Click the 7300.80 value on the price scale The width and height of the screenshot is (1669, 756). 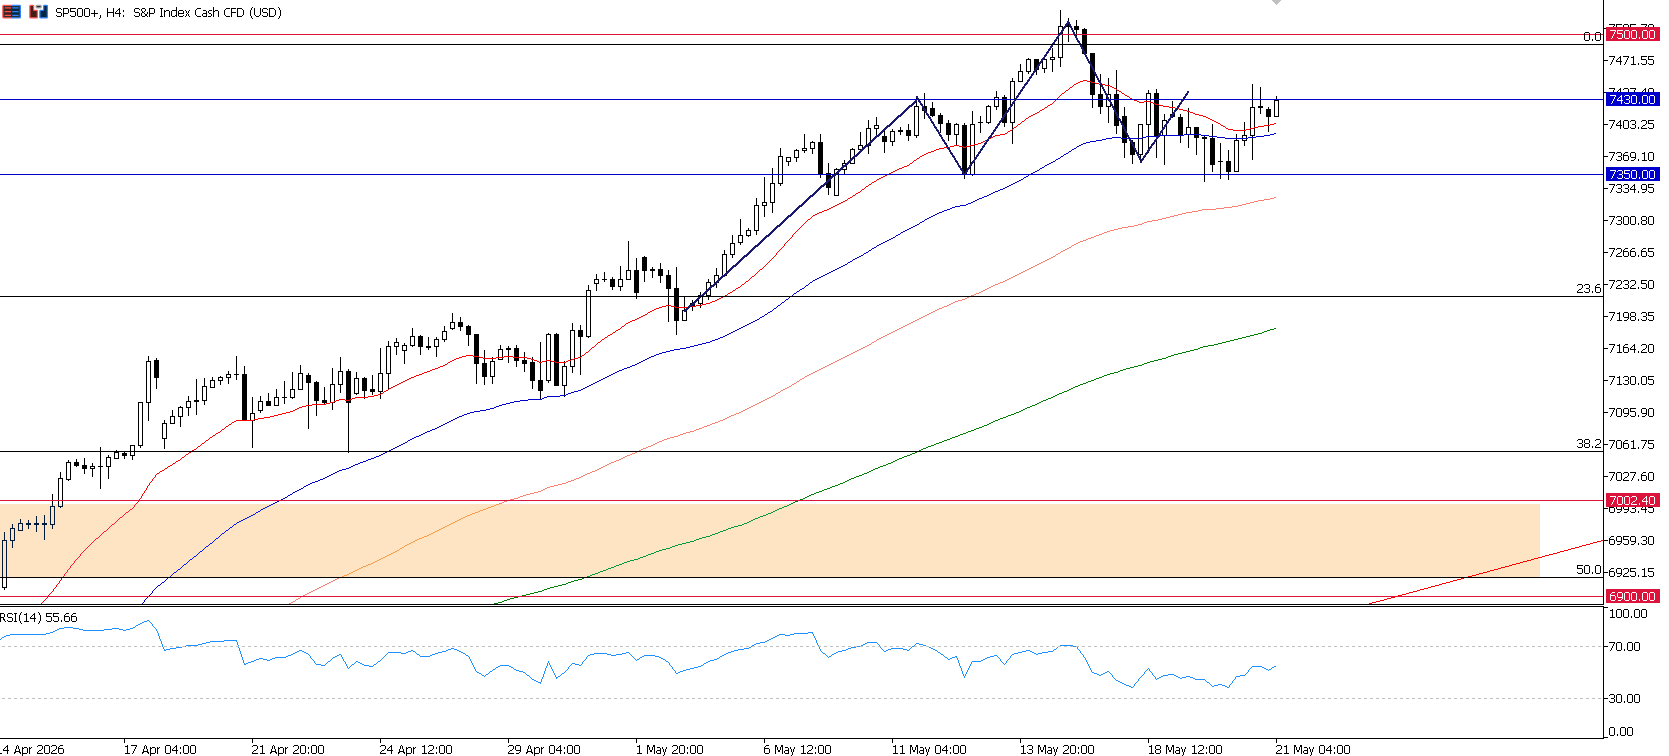[1631, 221]
